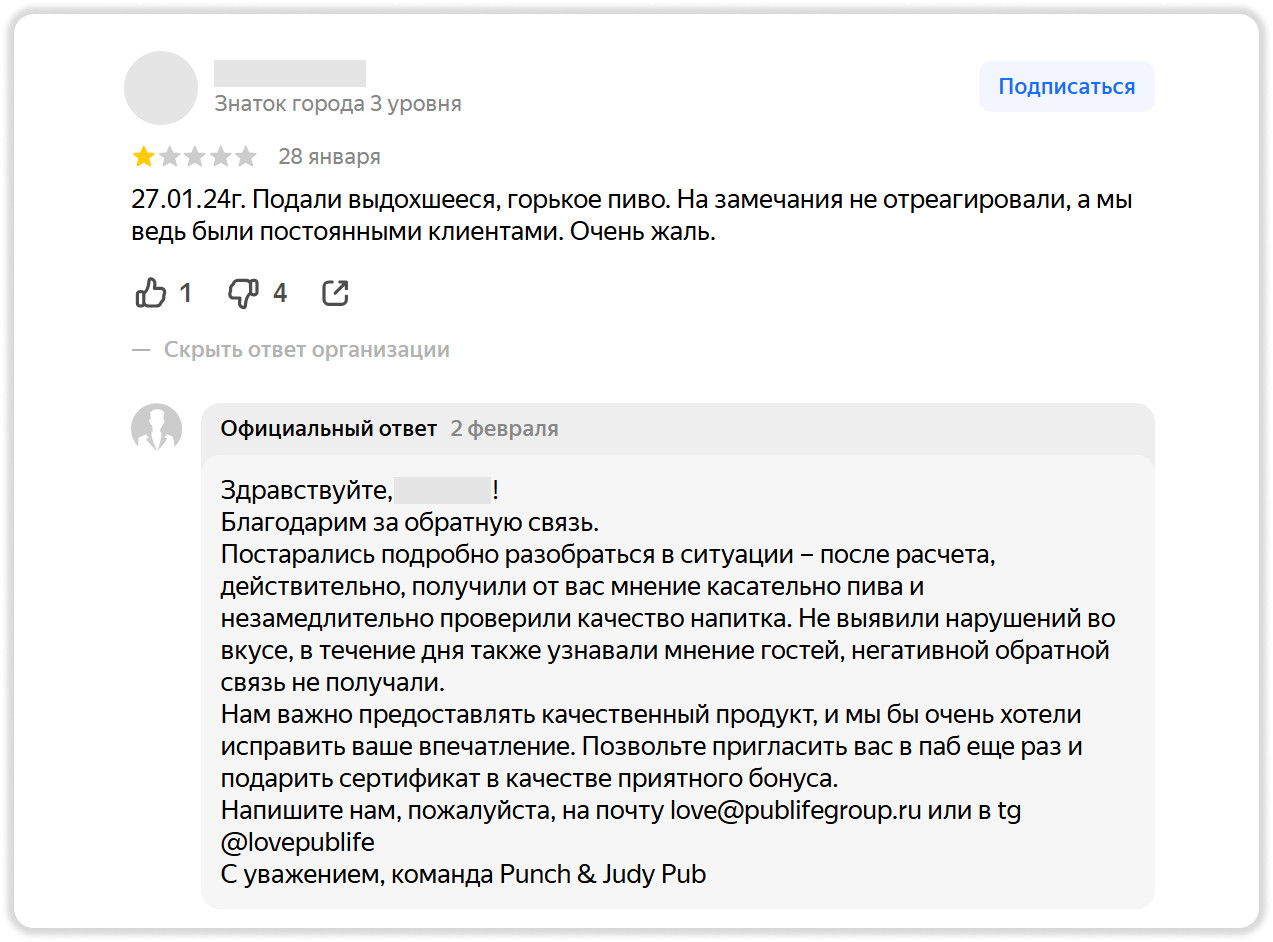This screenshot has width=1273, height=942.
Task: Click the reply date "2 февраля"
Action: pyautogui.click(x=504, y=429)
